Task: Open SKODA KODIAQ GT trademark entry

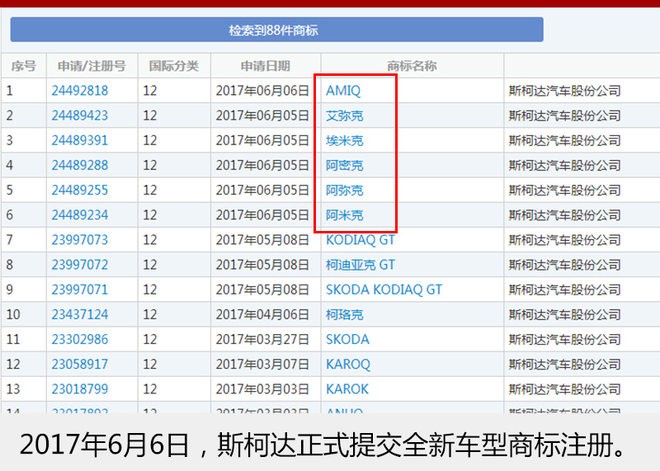Action: tap(384, 290)
